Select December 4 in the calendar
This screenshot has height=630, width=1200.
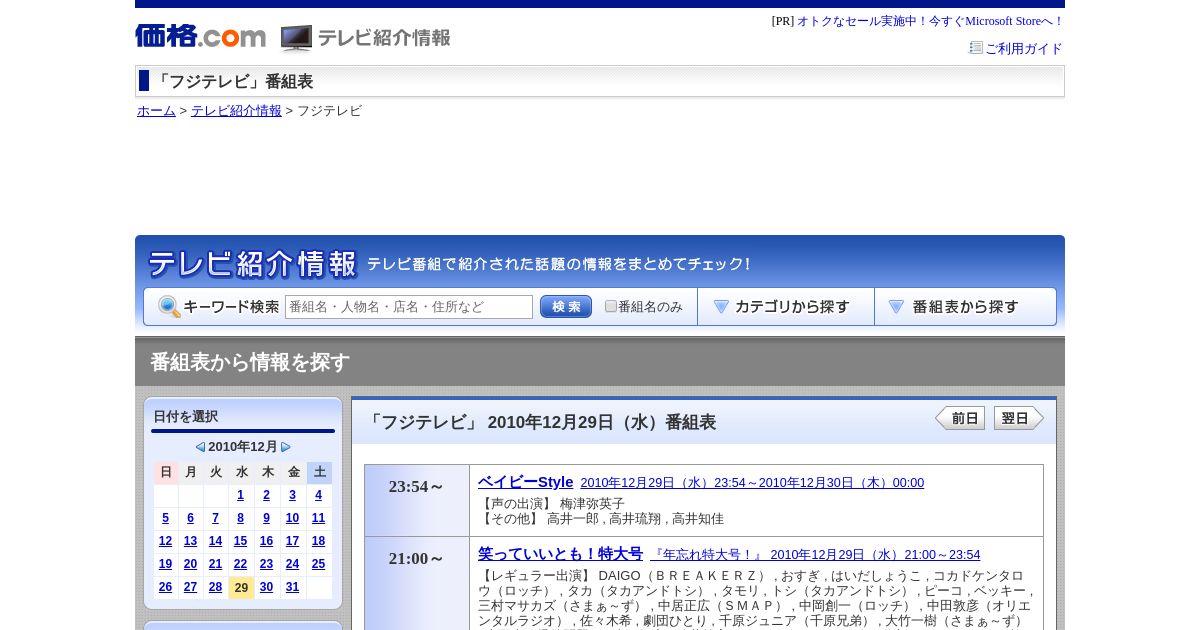coord(318,495)
